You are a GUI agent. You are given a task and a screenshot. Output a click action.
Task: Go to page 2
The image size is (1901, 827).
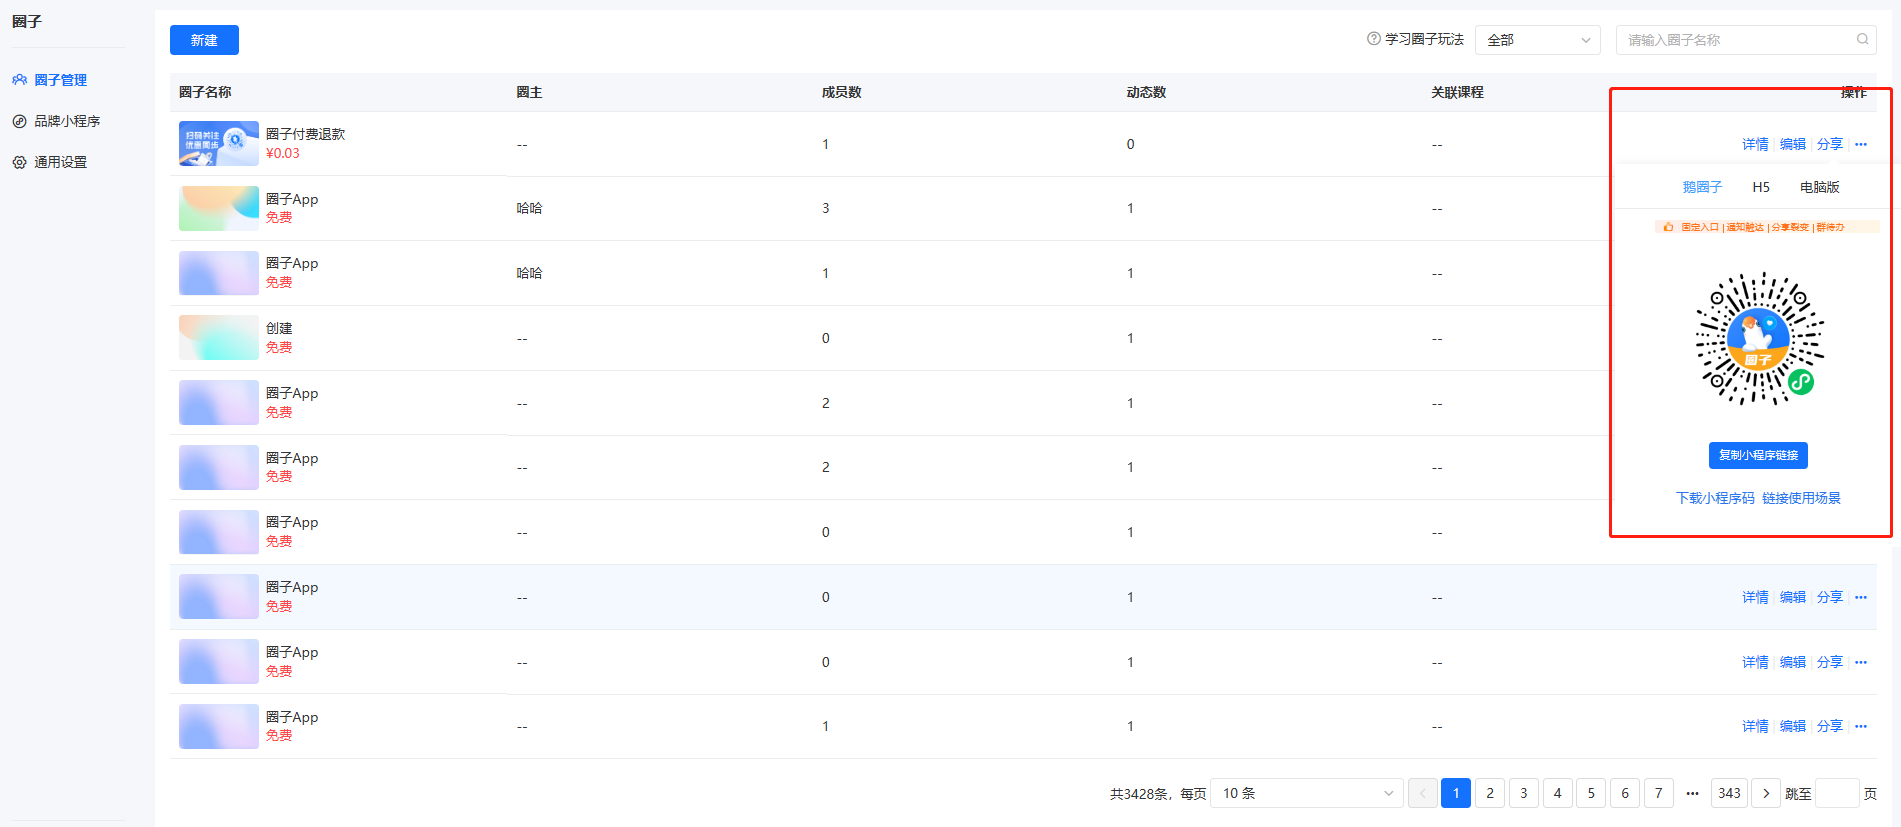pyautogui.click(x=1490, y=793)
